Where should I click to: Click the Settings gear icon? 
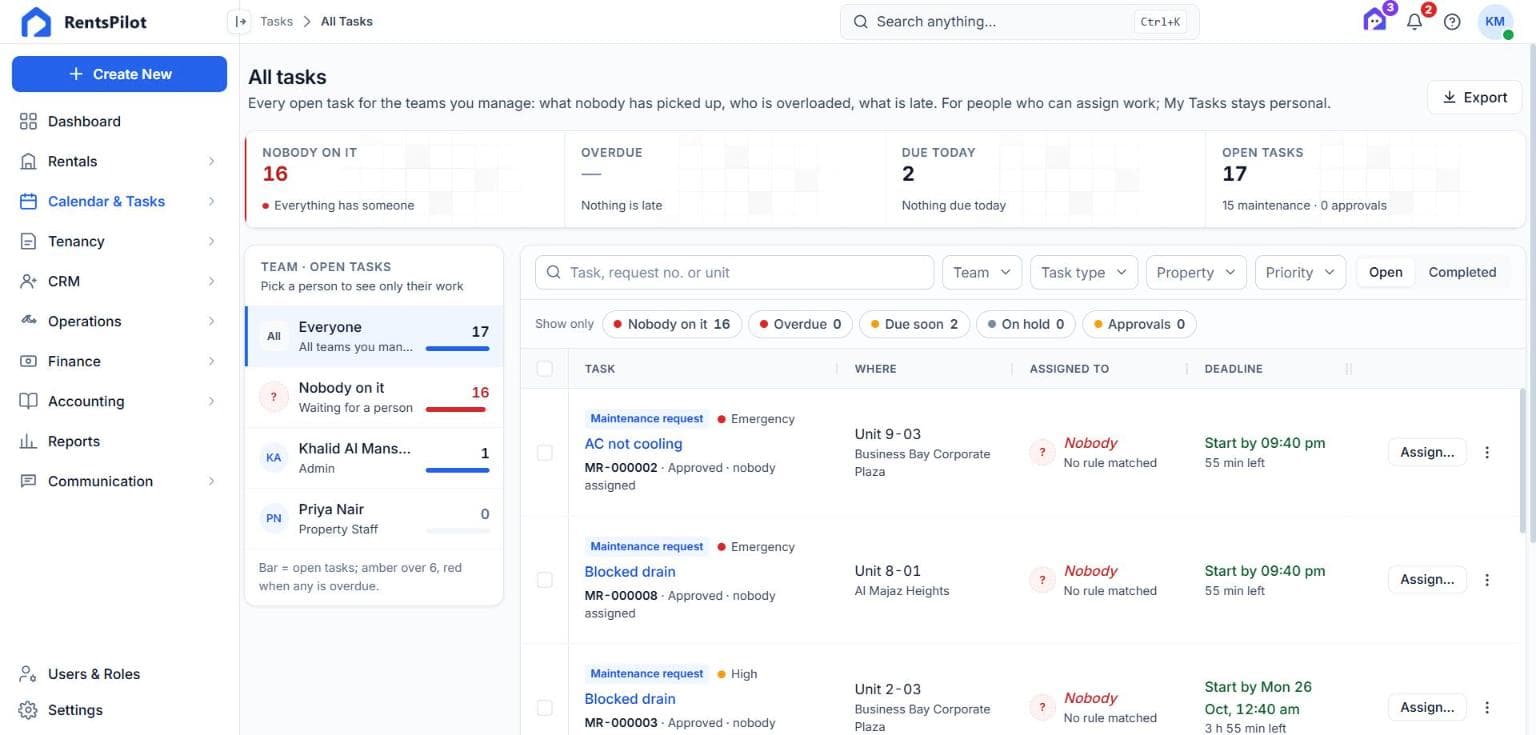tap(28, 710)
